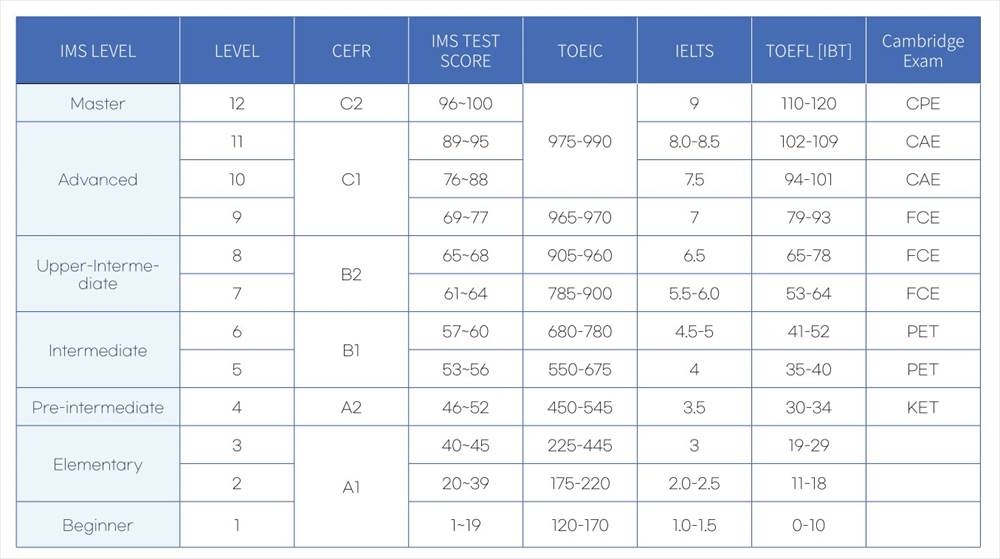The width and height of the screenshot is (1000, 559).
Task: Select the A1 CEFR cell
Action: coord(351,487)
